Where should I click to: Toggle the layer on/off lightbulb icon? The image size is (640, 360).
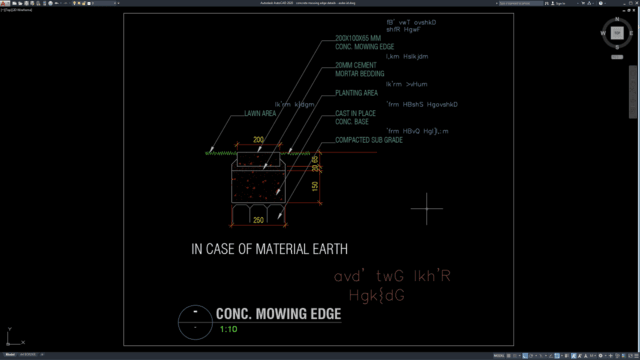point(74,3)
